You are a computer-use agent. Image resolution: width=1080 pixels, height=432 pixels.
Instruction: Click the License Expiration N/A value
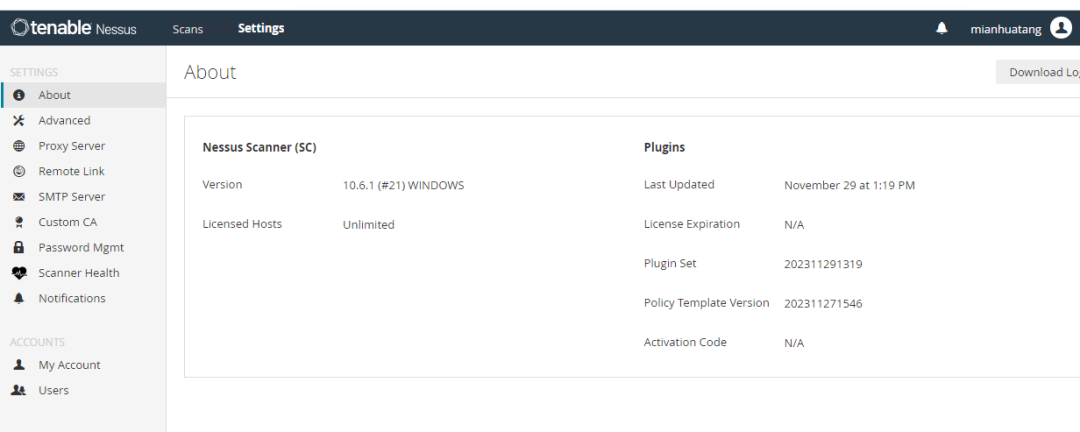[794, 225]
